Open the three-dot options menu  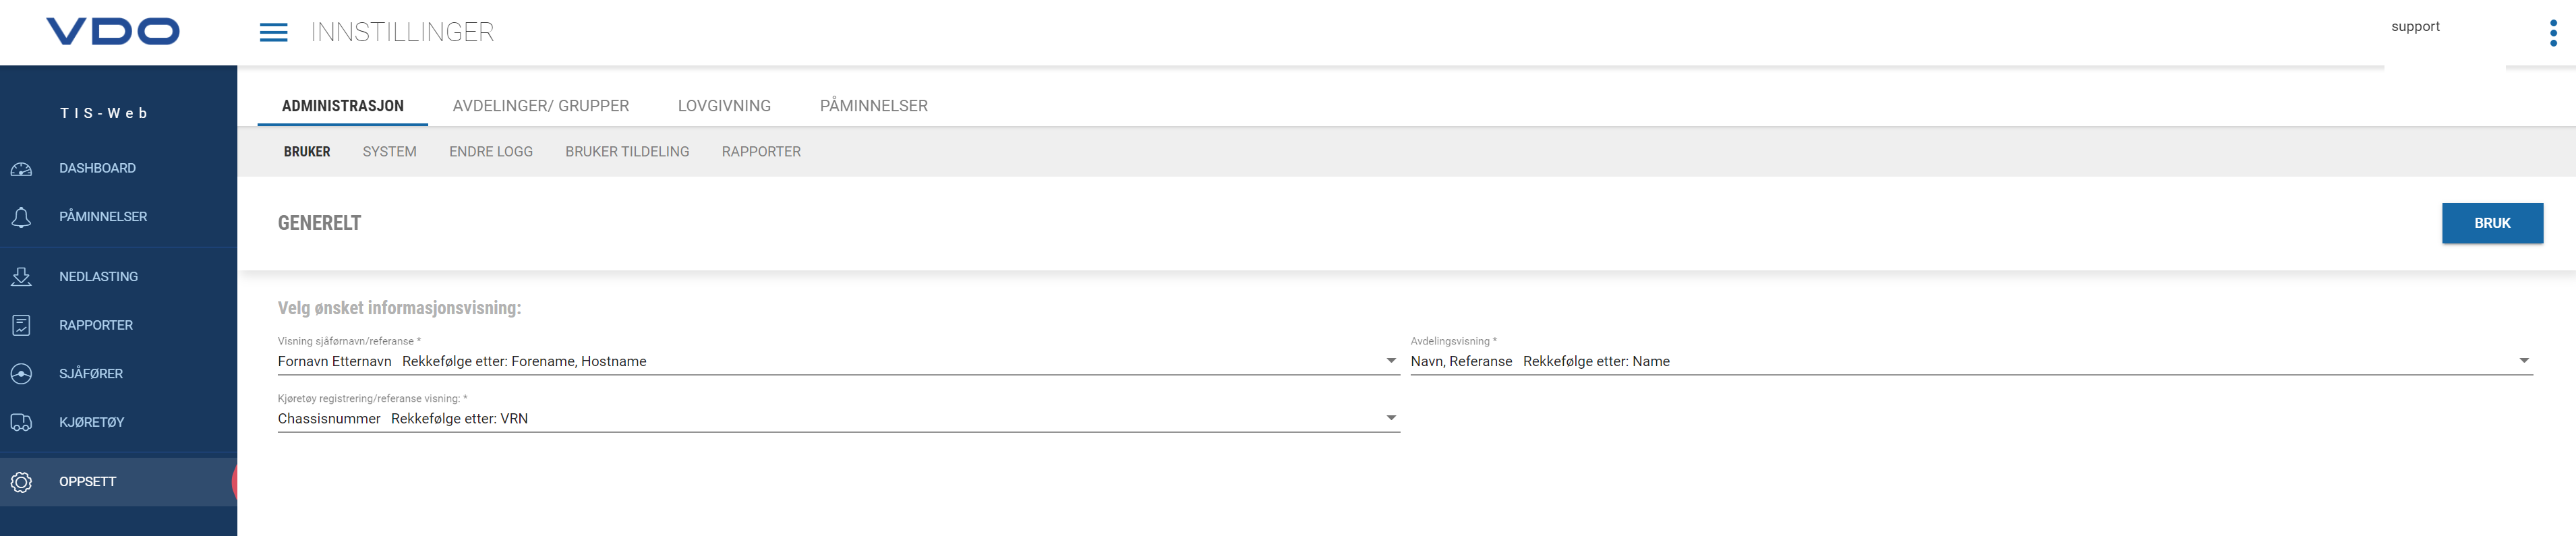tap(2553, 33)
